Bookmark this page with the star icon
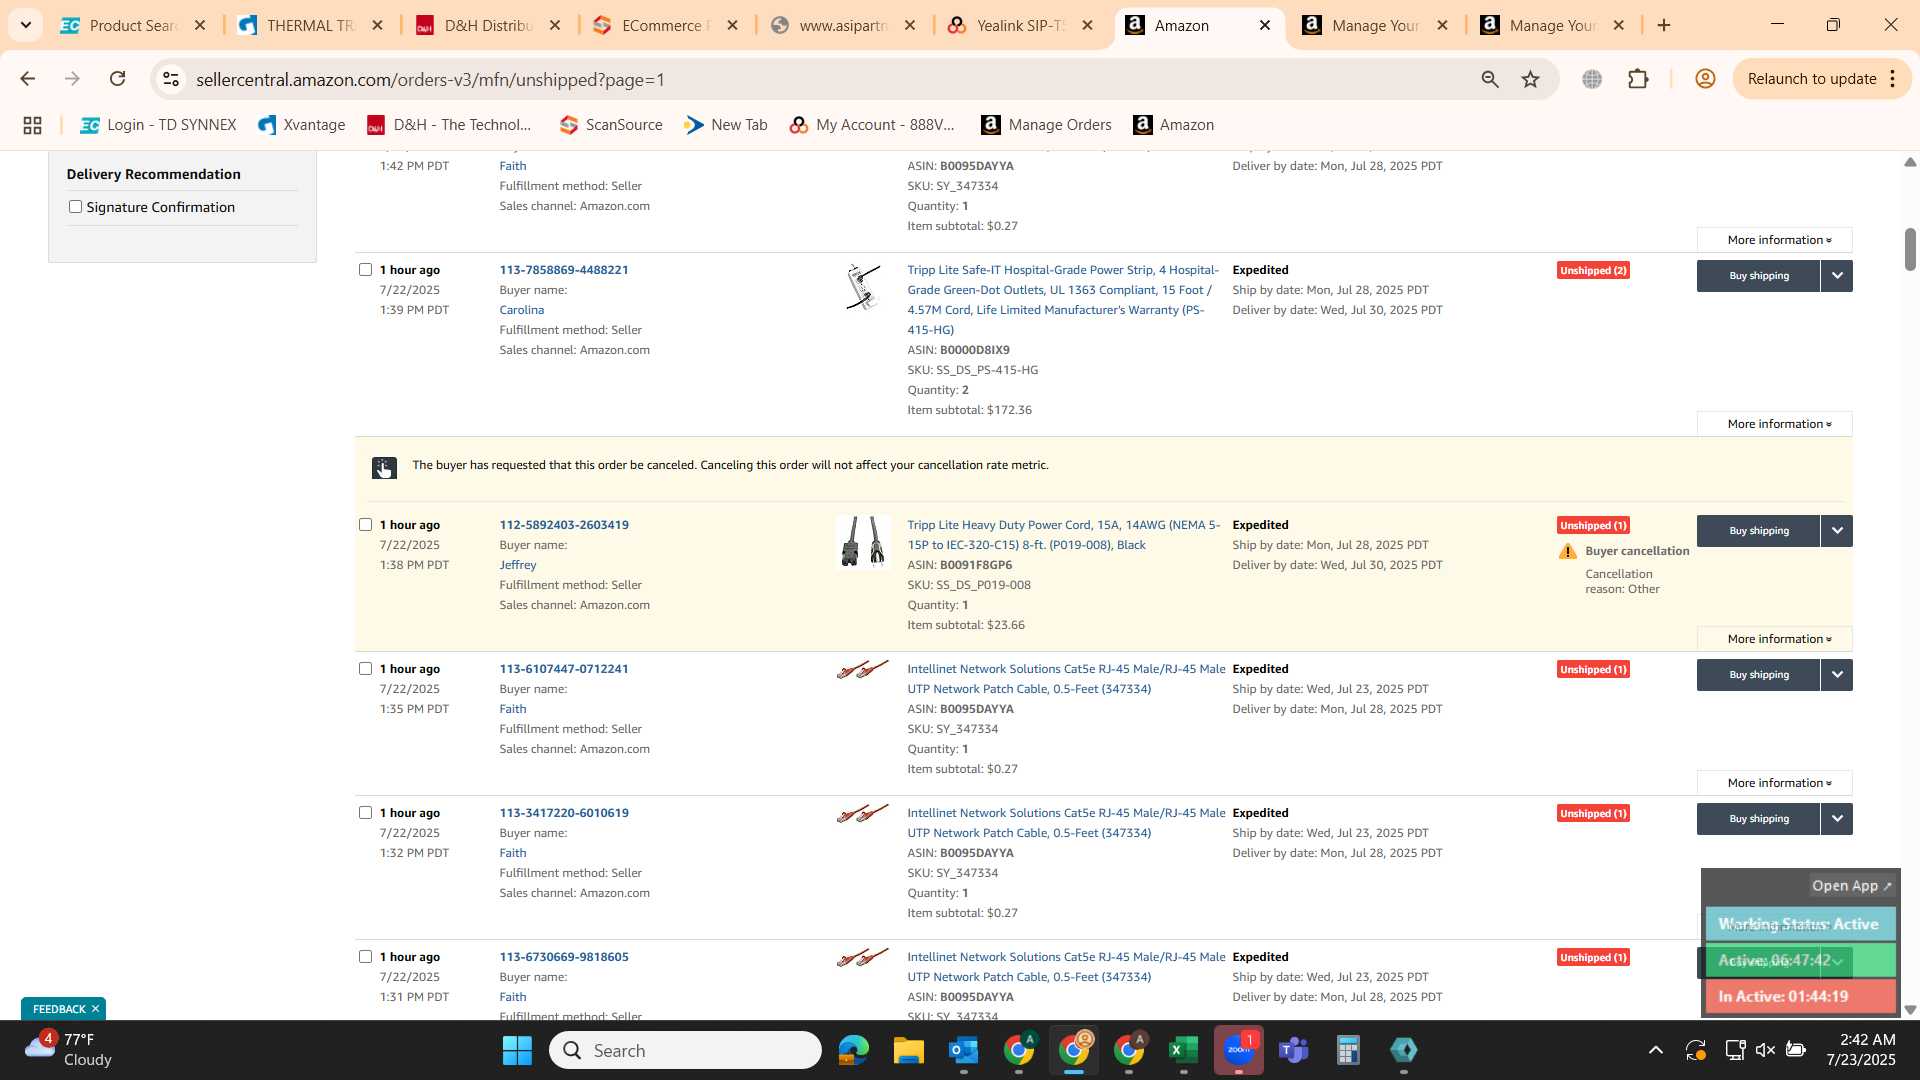Viewport: 1920px width, 1080px height. [1531, 79]
